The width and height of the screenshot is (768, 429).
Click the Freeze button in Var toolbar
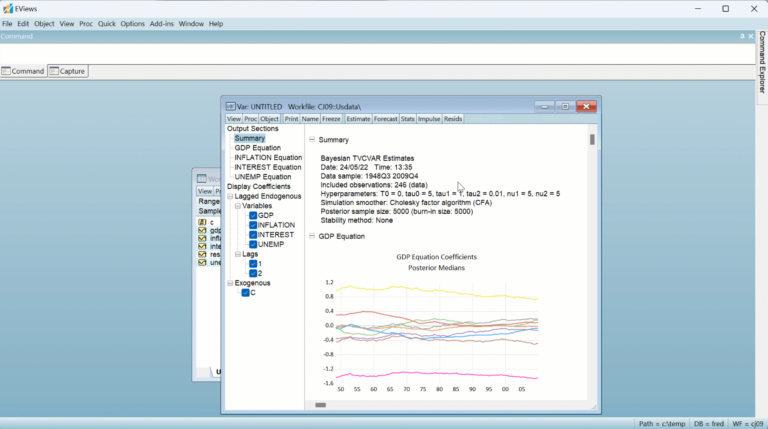[331, 119]
